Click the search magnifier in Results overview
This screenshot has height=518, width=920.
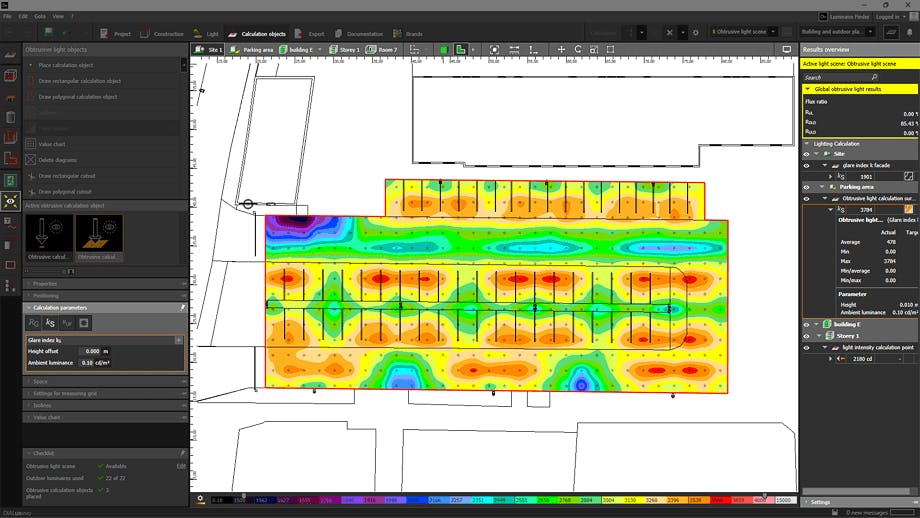tap(874, 77)
